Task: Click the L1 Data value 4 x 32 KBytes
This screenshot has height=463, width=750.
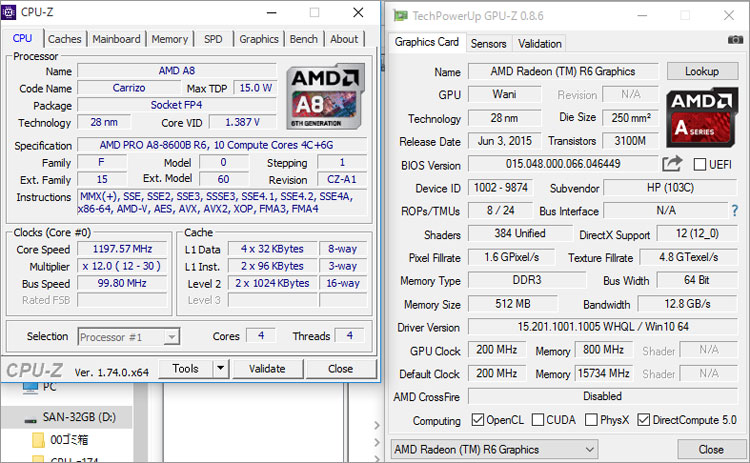Action: [x=272, y=249]
